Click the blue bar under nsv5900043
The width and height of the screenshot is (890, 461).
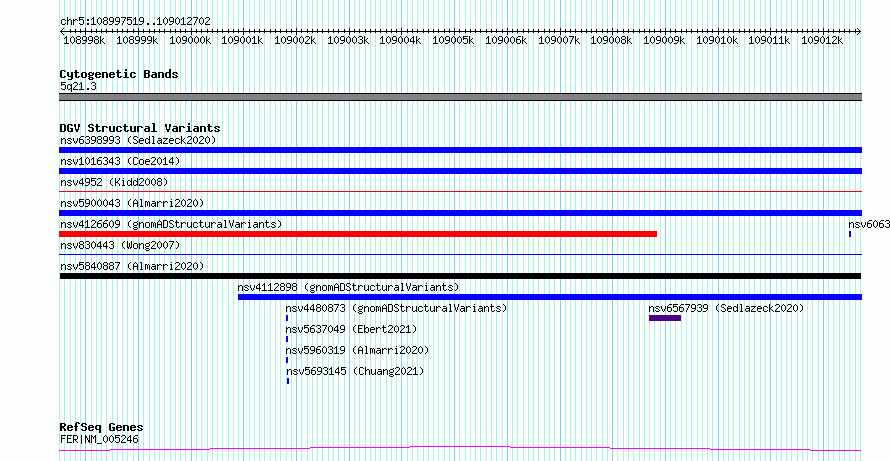pyautogui.click(x=460, y=213)
